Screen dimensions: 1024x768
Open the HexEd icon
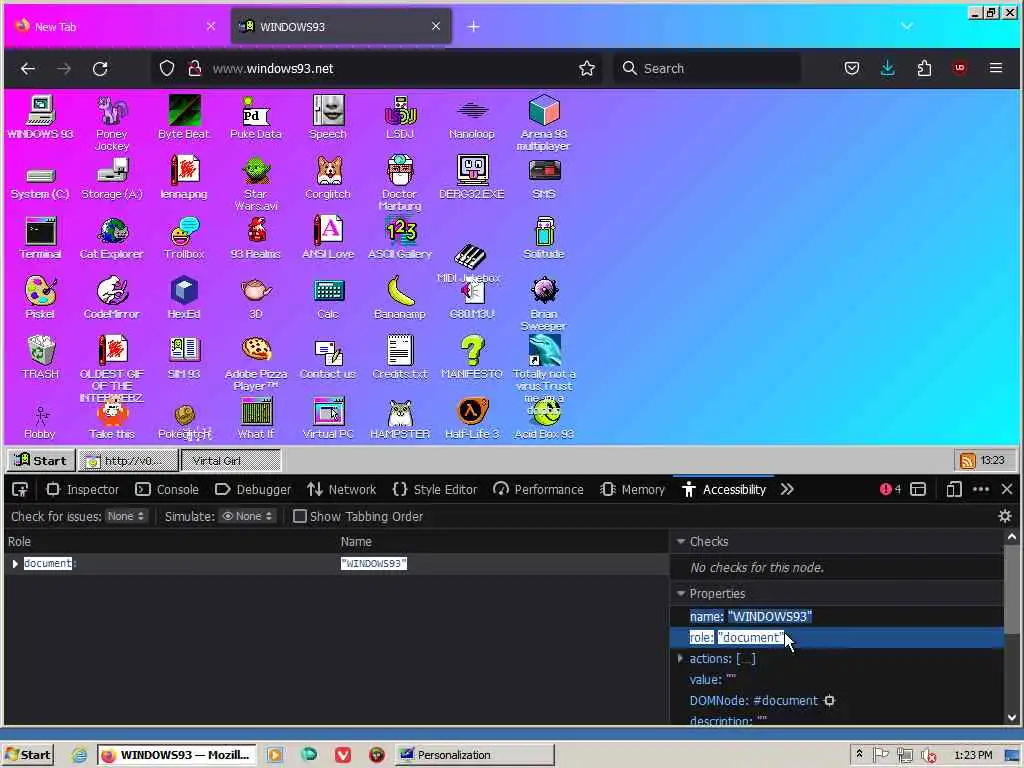tap(184, 297)
